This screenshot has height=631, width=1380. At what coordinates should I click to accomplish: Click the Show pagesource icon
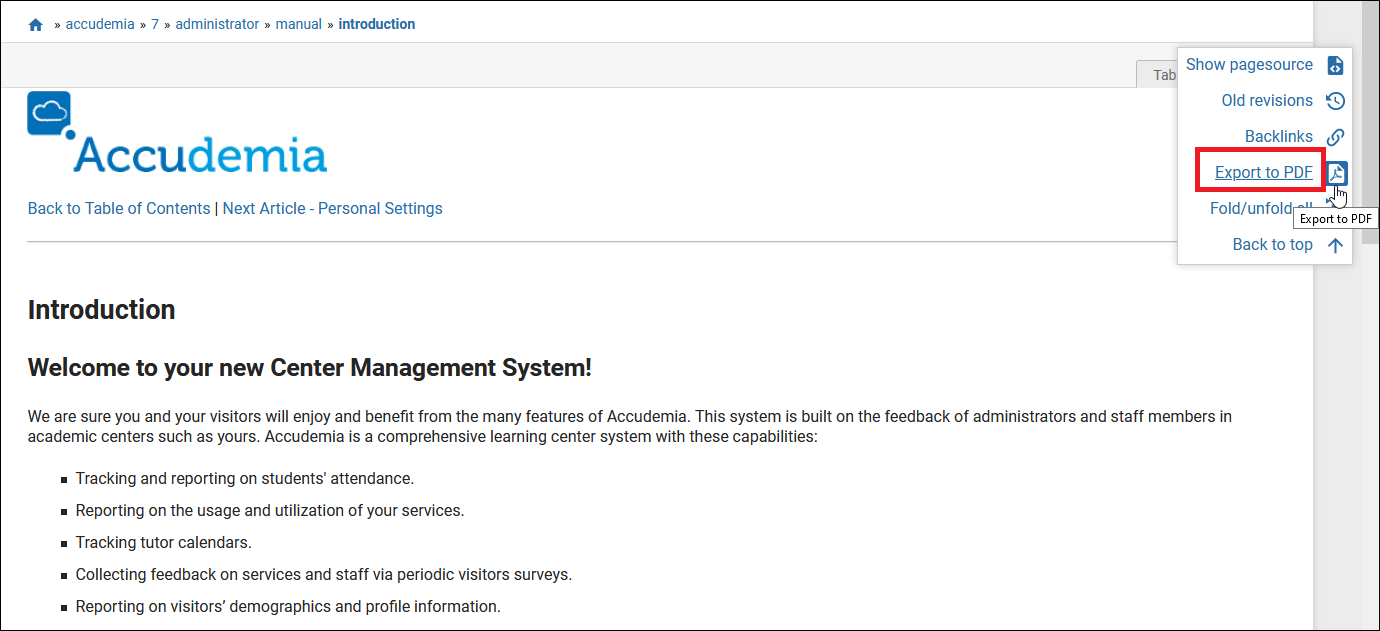coord(1335,65)
